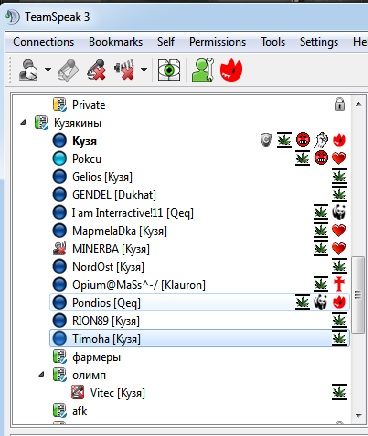Open the dropdown arrow beside Mute Speakers
The image size is (368, 436).
[144, 70]
